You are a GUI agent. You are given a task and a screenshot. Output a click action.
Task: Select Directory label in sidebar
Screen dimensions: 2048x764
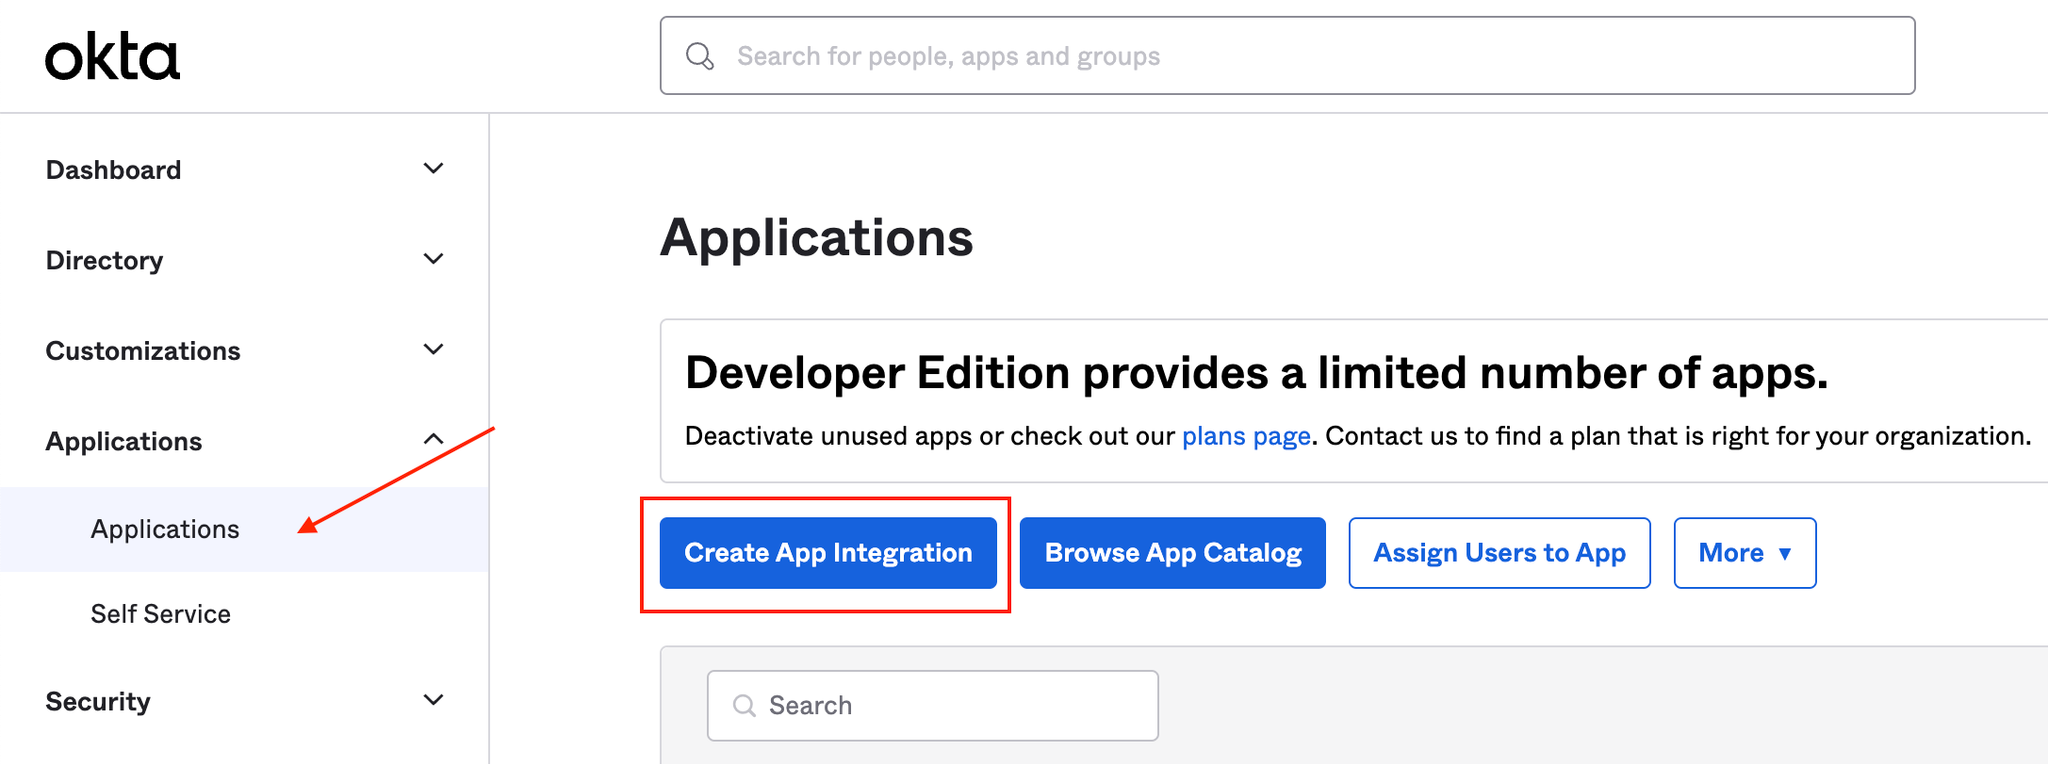click(105, 260)
